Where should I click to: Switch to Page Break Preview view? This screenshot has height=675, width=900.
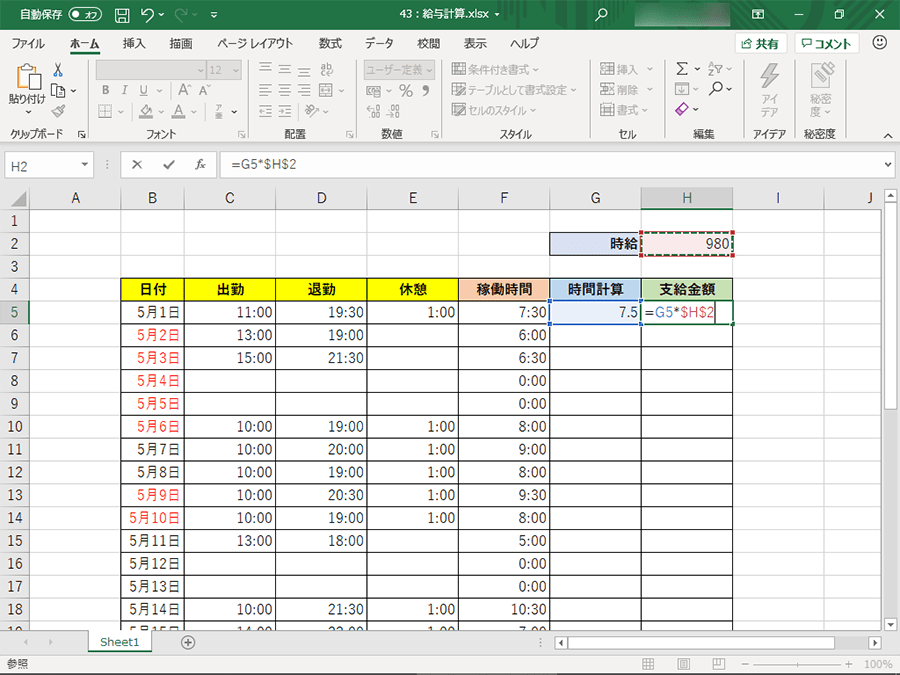point(718,664)
